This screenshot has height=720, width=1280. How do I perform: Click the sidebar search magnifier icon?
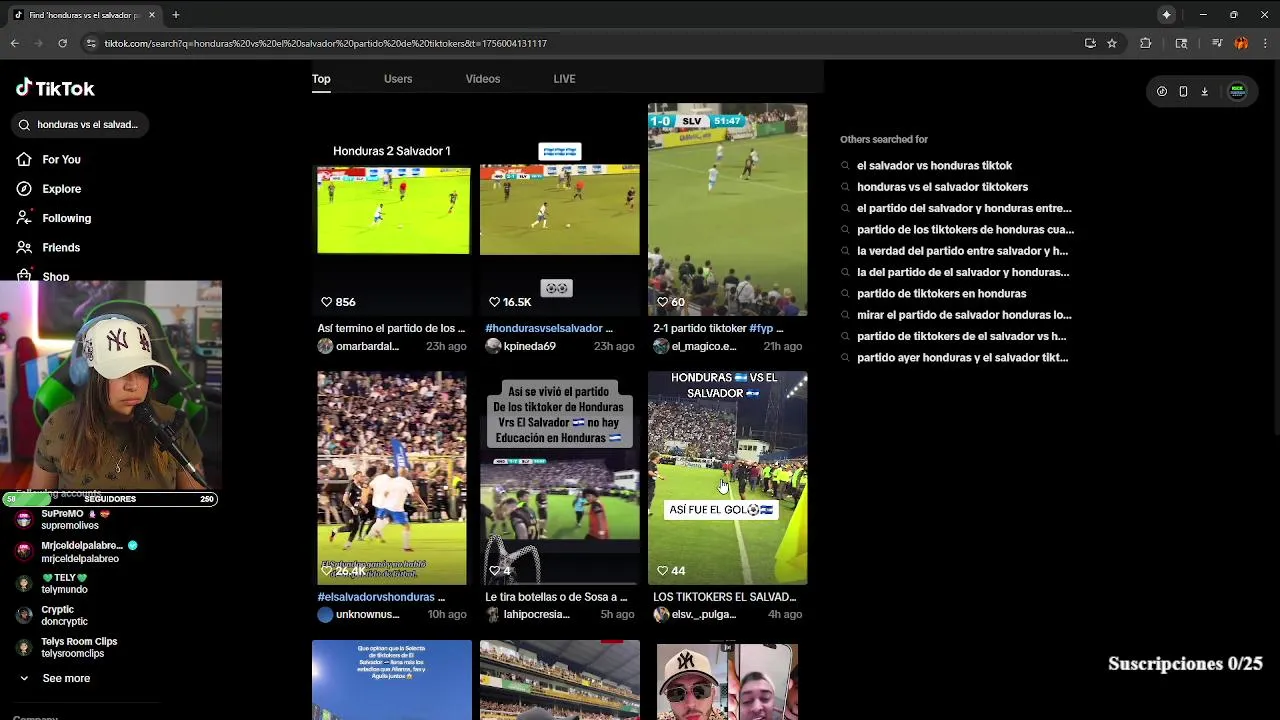click(24, 125)
